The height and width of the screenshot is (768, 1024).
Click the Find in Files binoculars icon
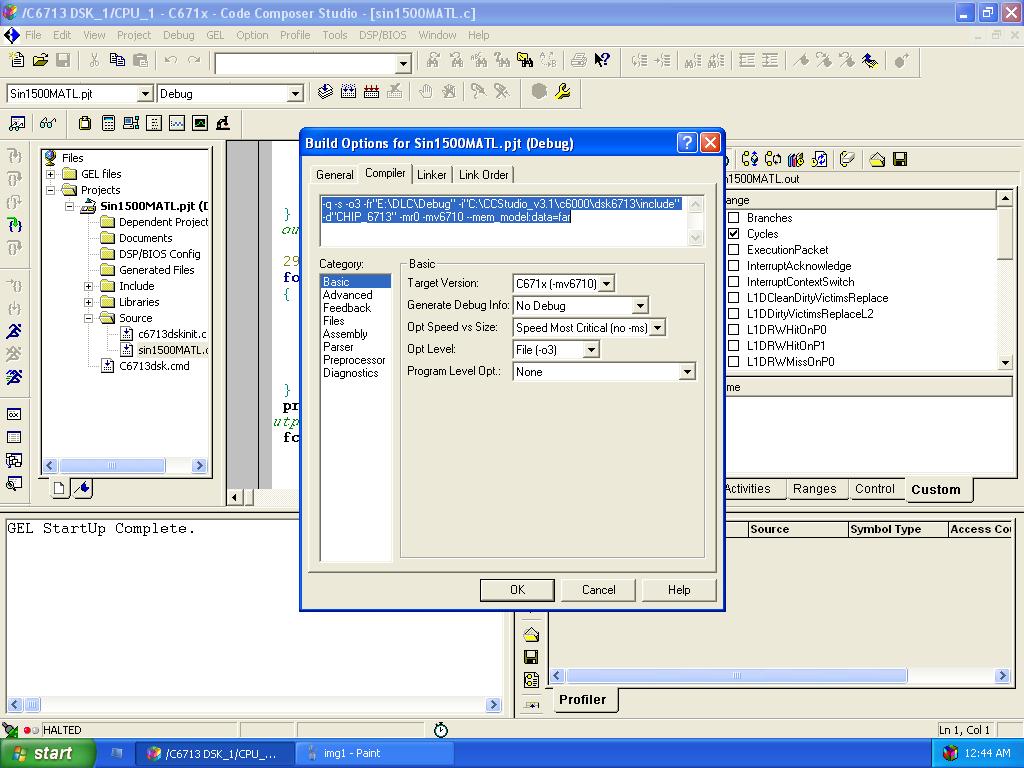[x=524, y=61]
